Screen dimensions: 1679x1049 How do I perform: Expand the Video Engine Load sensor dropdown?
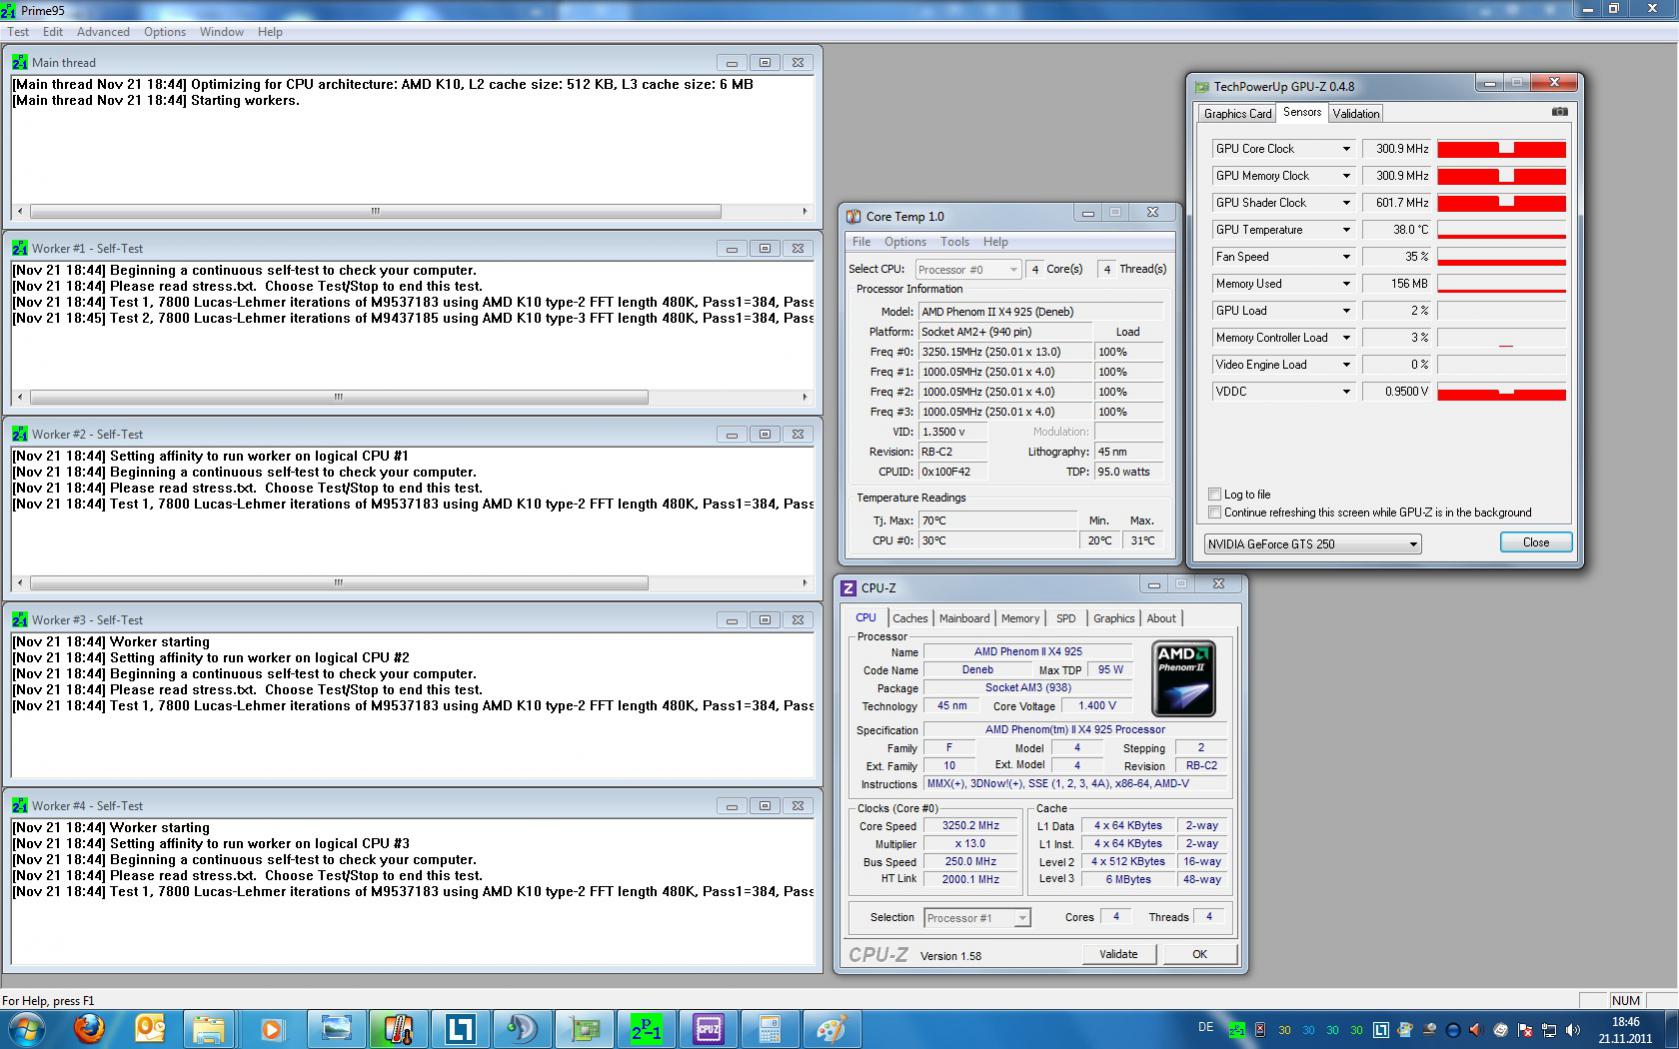[1346, 365]
